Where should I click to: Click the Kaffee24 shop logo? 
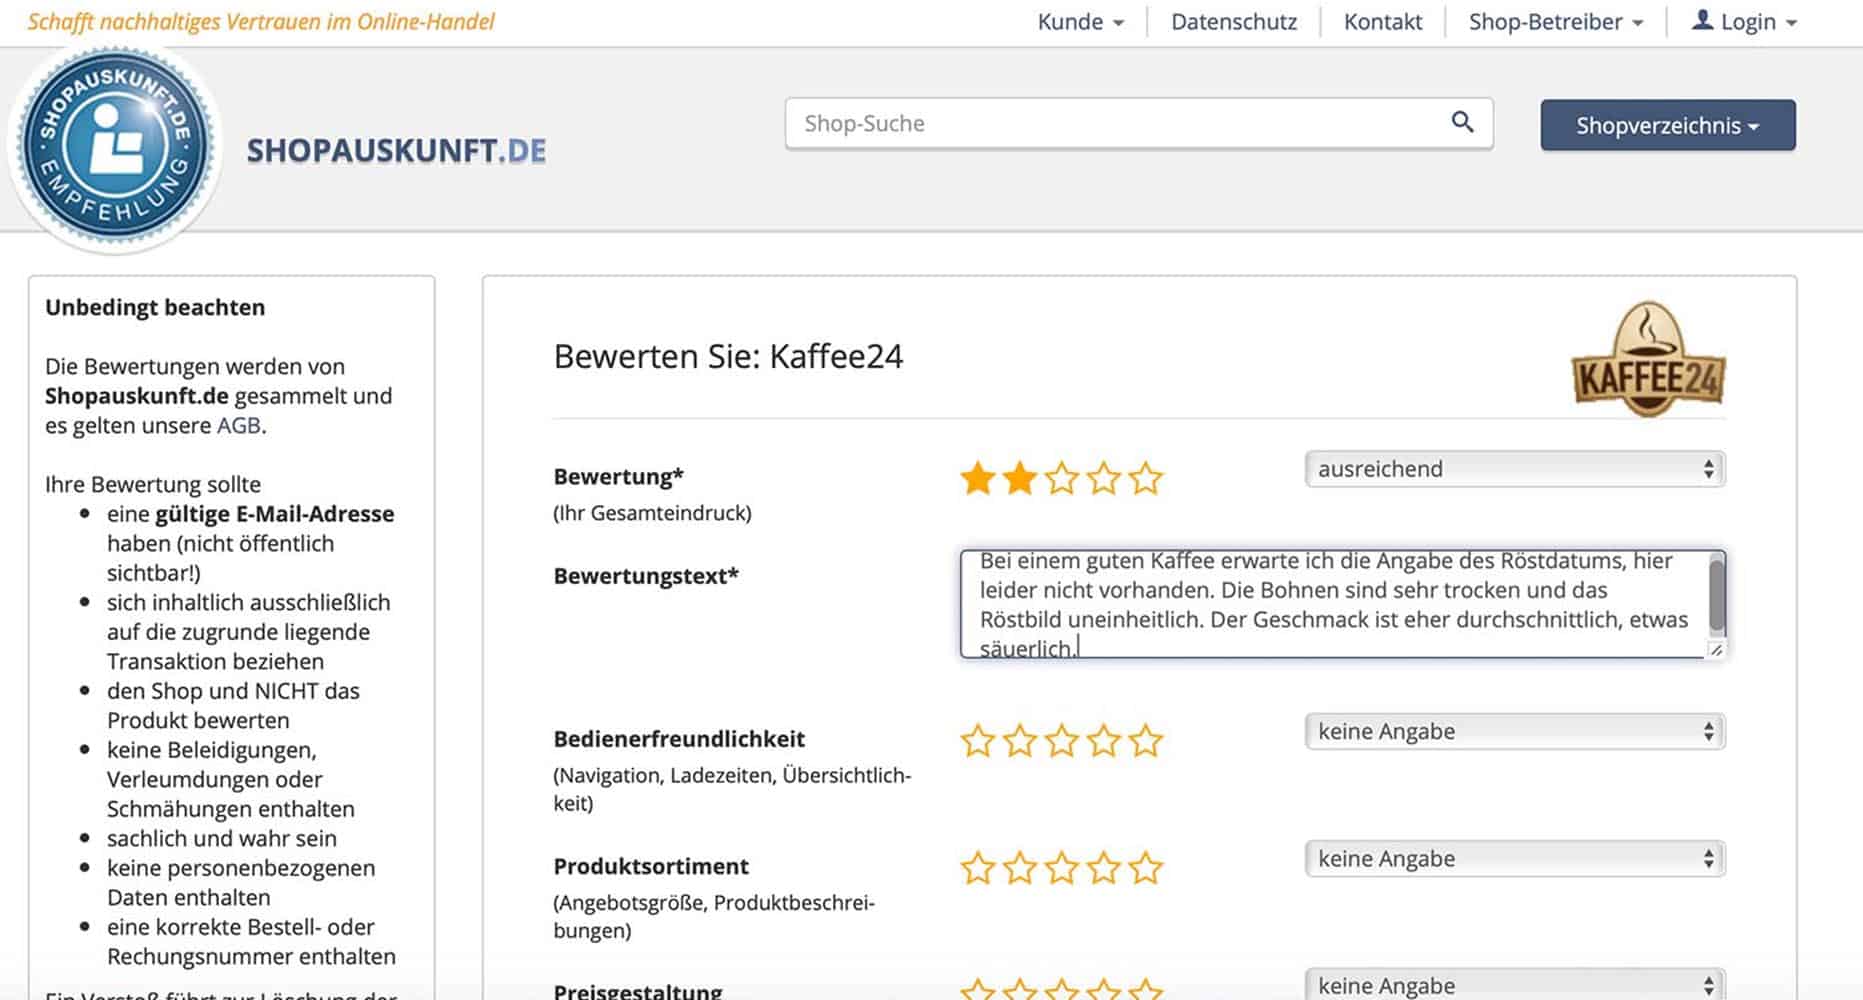tap(1648, 361)
